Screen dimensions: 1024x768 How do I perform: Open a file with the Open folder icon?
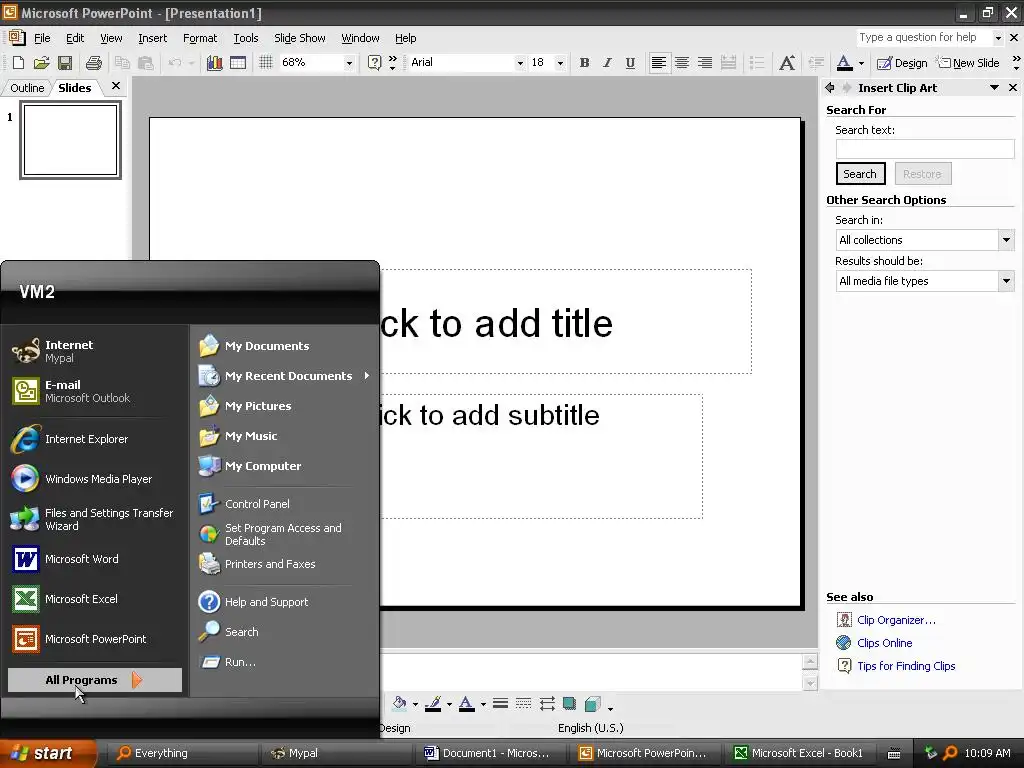41,63
